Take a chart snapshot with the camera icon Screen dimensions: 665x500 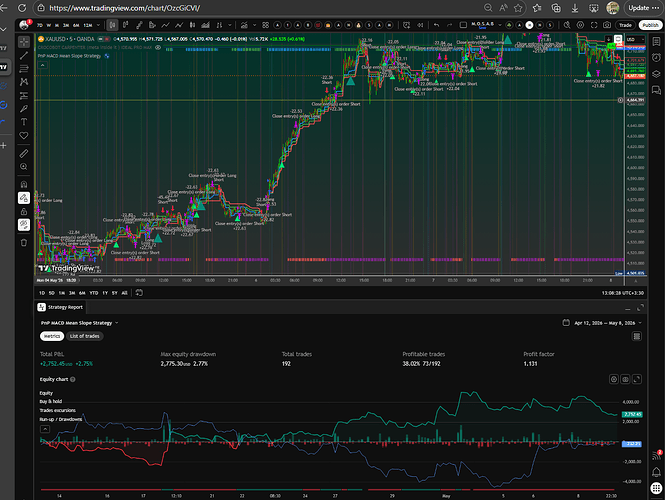(x=607, y=25)
